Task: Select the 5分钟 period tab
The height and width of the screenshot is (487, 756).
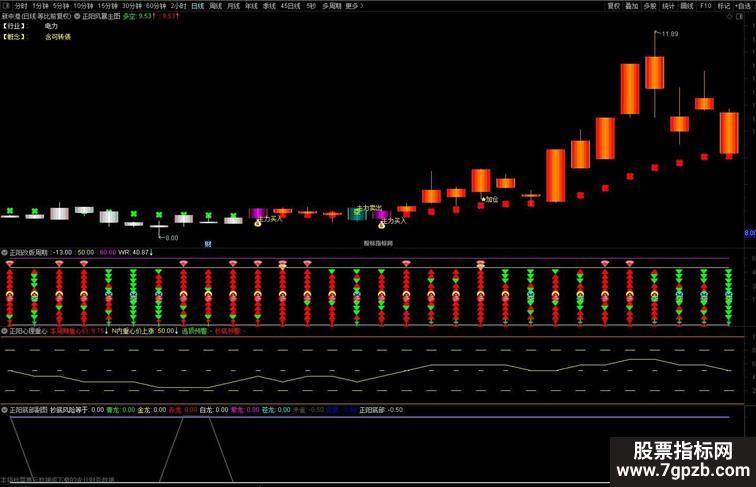Action: [61, 6]
